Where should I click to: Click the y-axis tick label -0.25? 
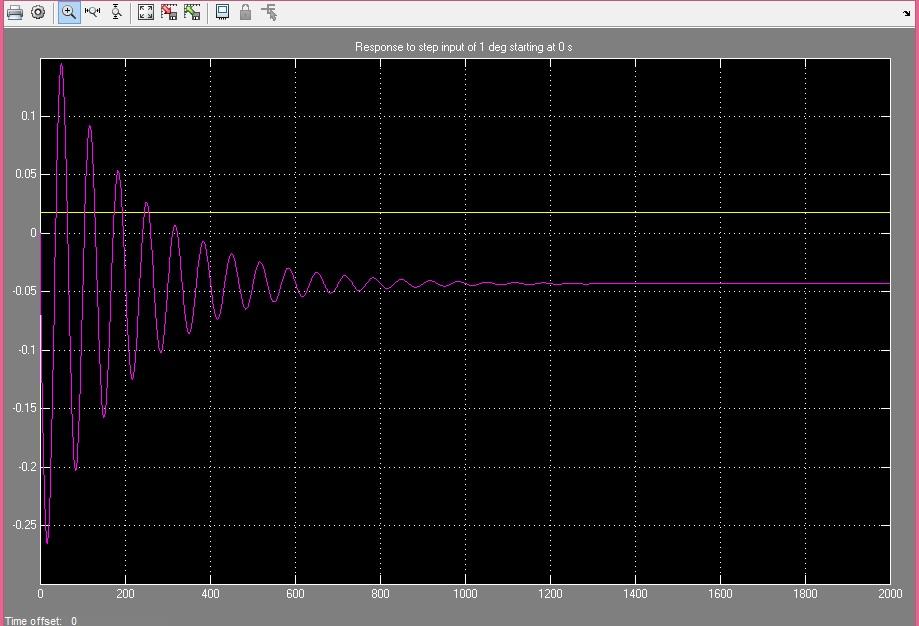23,525
